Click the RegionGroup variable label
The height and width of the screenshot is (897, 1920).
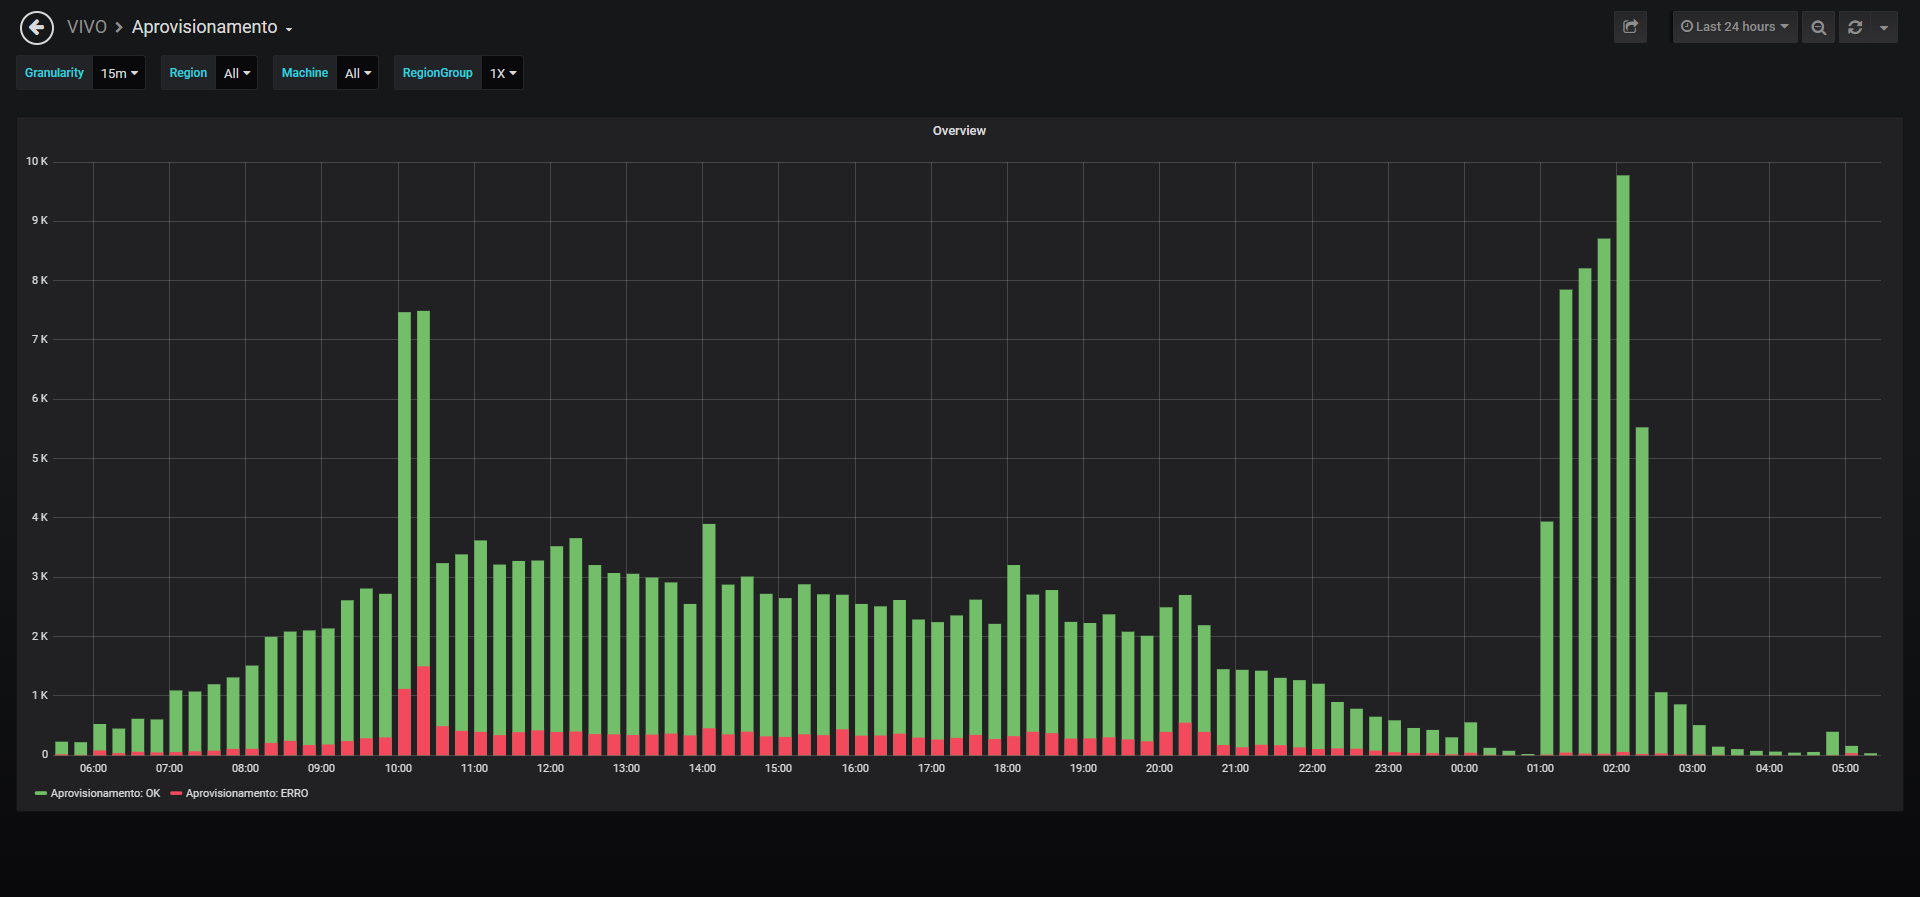(438, 73)
